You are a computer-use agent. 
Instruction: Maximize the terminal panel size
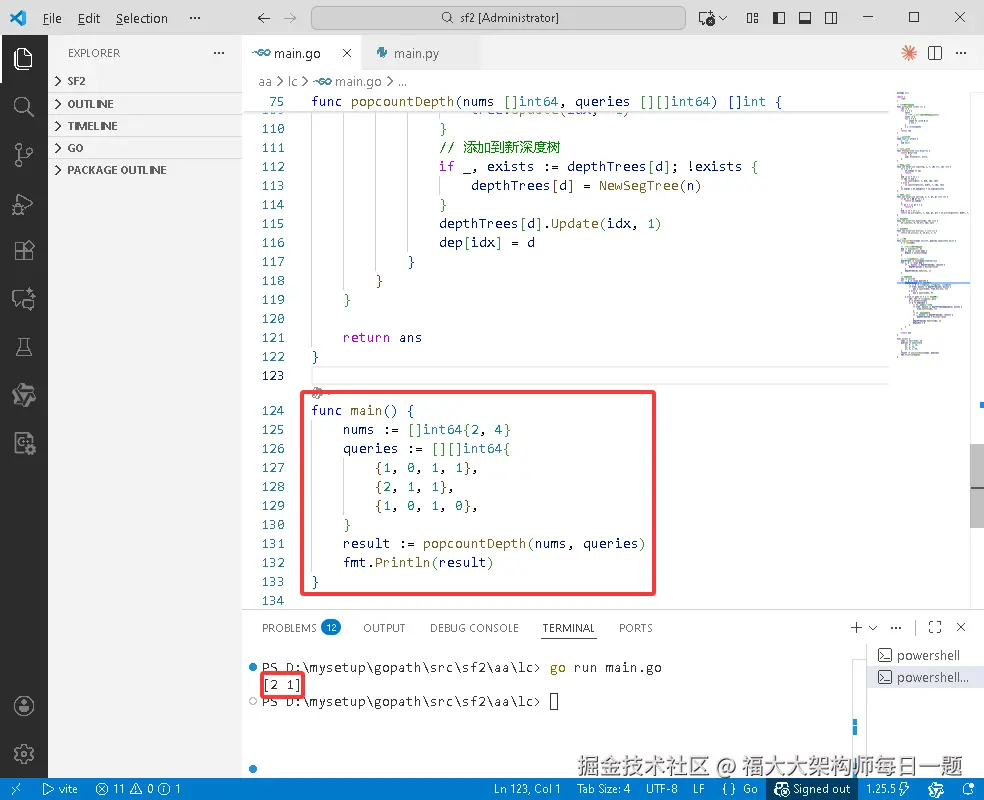934,627
